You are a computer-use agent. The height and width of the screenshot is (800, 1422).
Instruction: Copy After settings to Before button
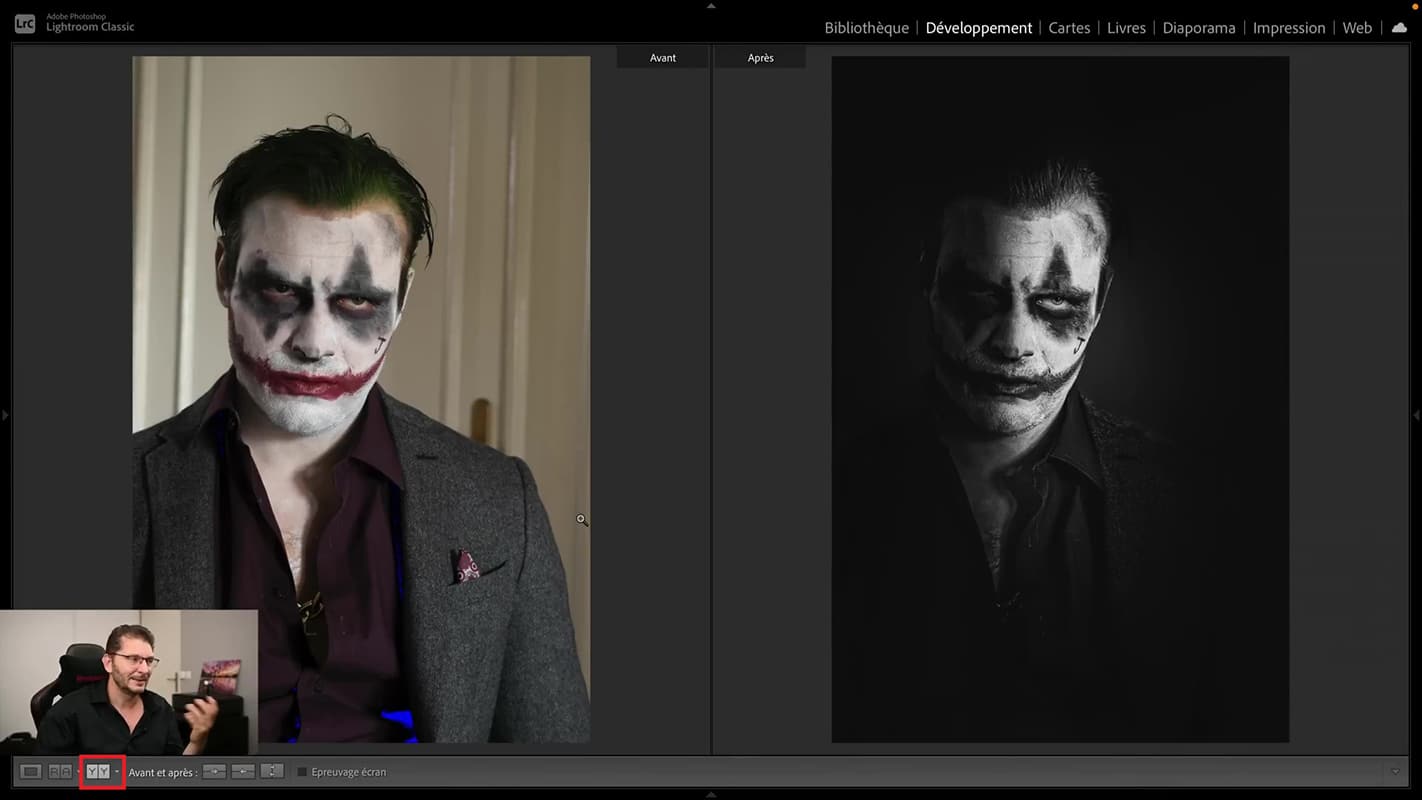tap(243, 772)
